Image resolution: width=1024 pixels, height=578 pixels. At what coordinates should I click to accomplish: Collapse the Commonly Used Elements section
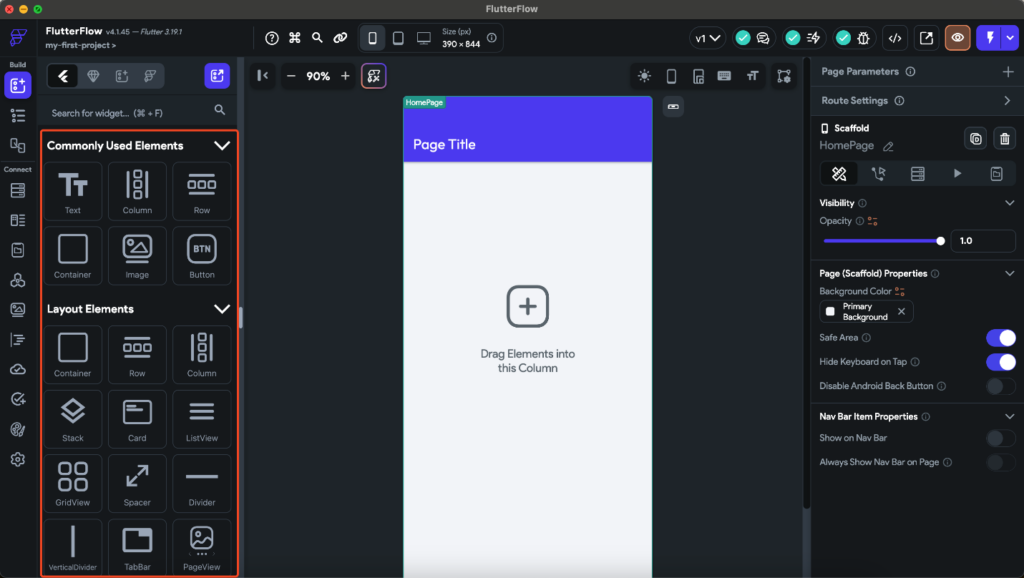click(222, 145)
